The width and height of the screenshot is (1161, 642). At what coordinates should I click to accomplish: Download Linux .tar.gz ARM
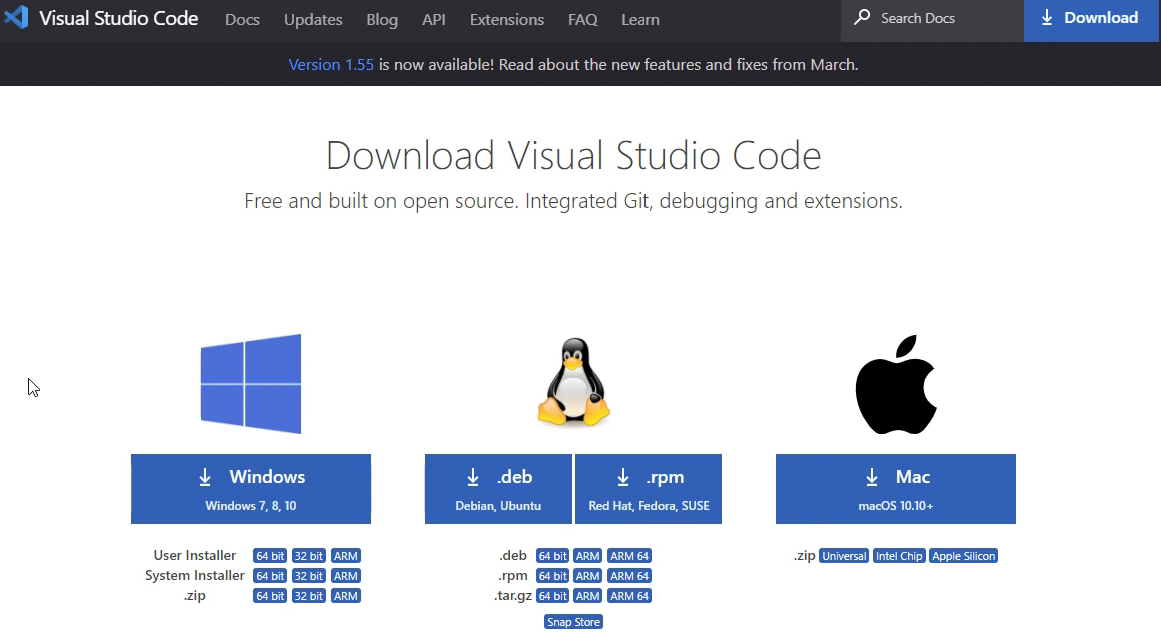588,595
